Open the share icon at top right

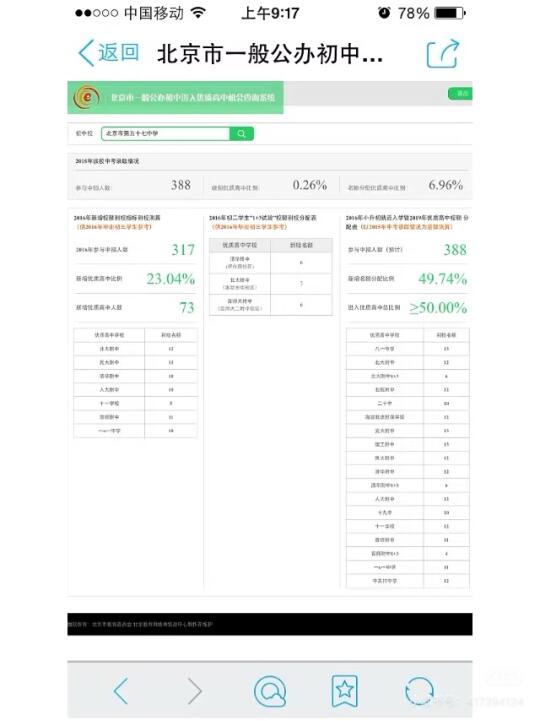442,54
